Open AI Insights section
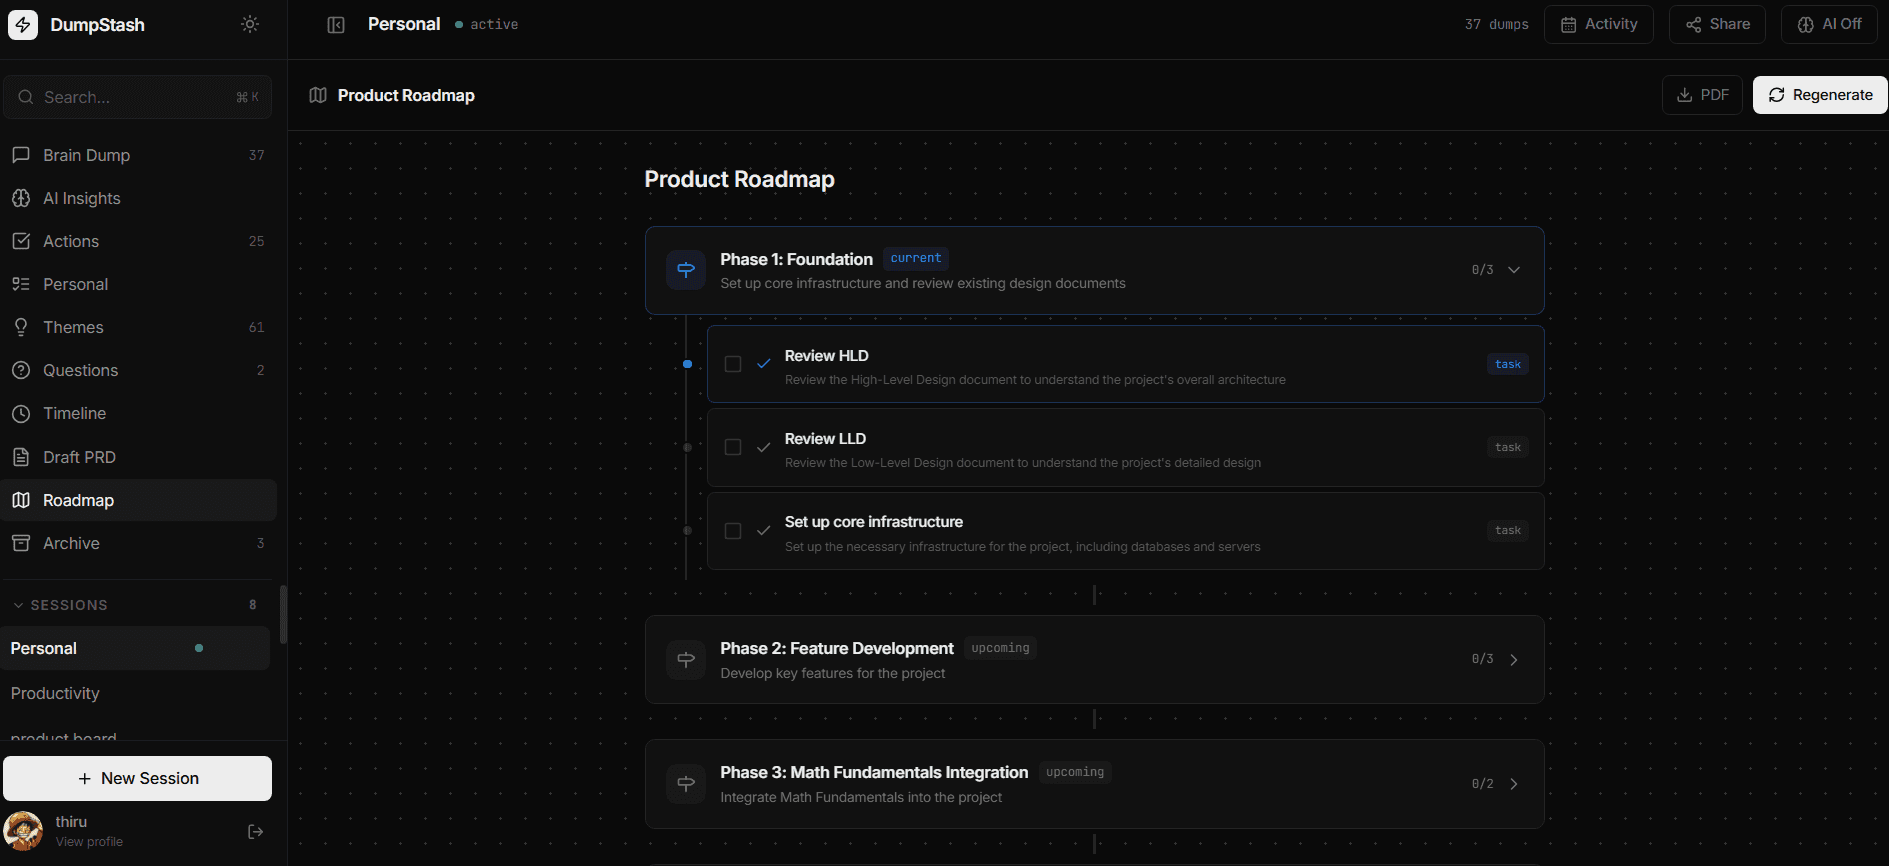This screenshot has width=1889, height=866. pos(138,198)
